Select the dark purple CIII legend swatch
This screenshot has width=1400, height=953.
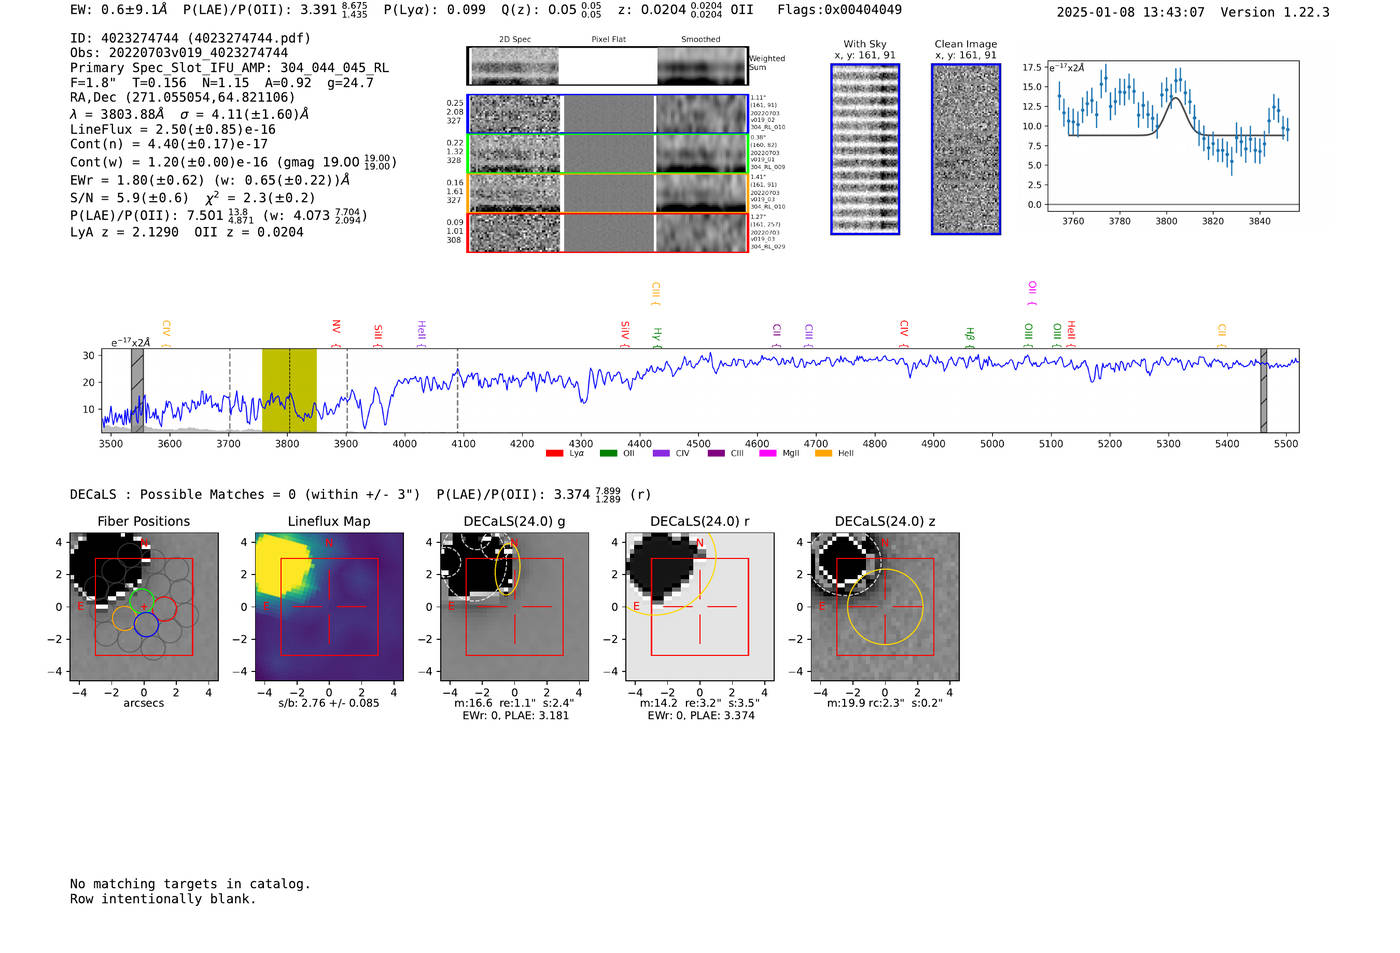[715, 454]
